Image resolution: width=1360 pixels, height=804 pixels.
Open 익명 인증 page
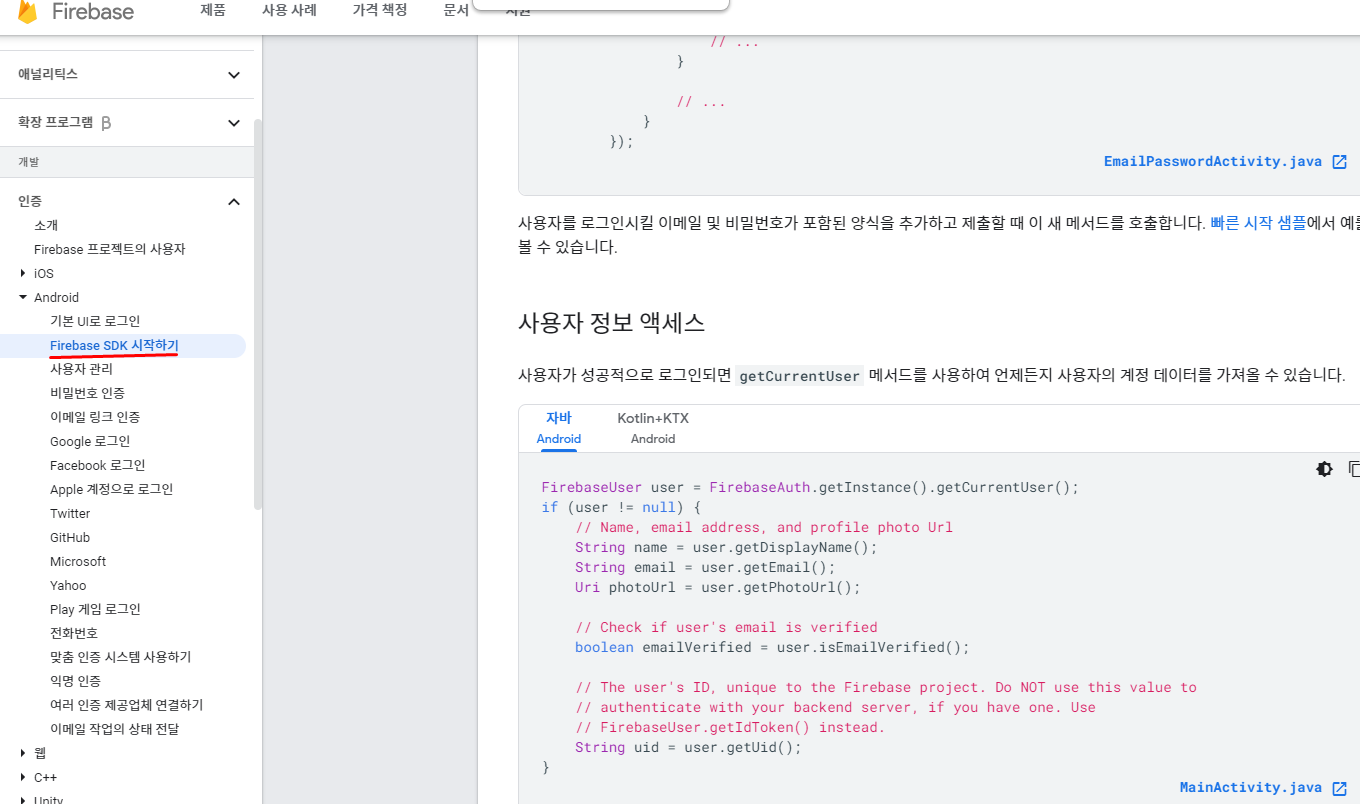tap(75, 682)
